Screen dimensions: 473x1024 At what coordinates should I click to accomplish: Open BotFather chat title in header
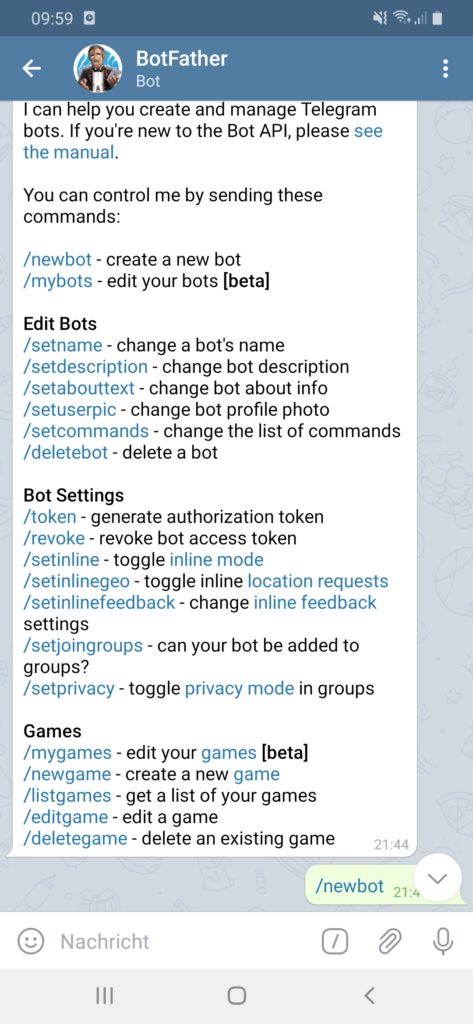pos(182,59)
